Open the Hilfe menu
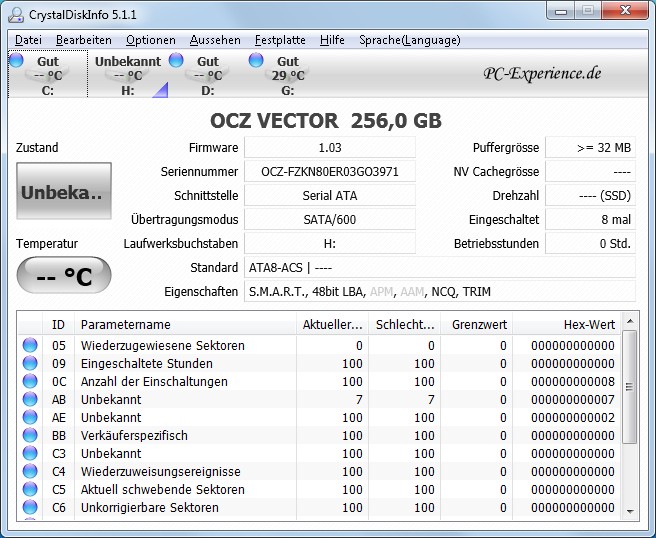This screenshot has height=538, width=656. point(332,40)
